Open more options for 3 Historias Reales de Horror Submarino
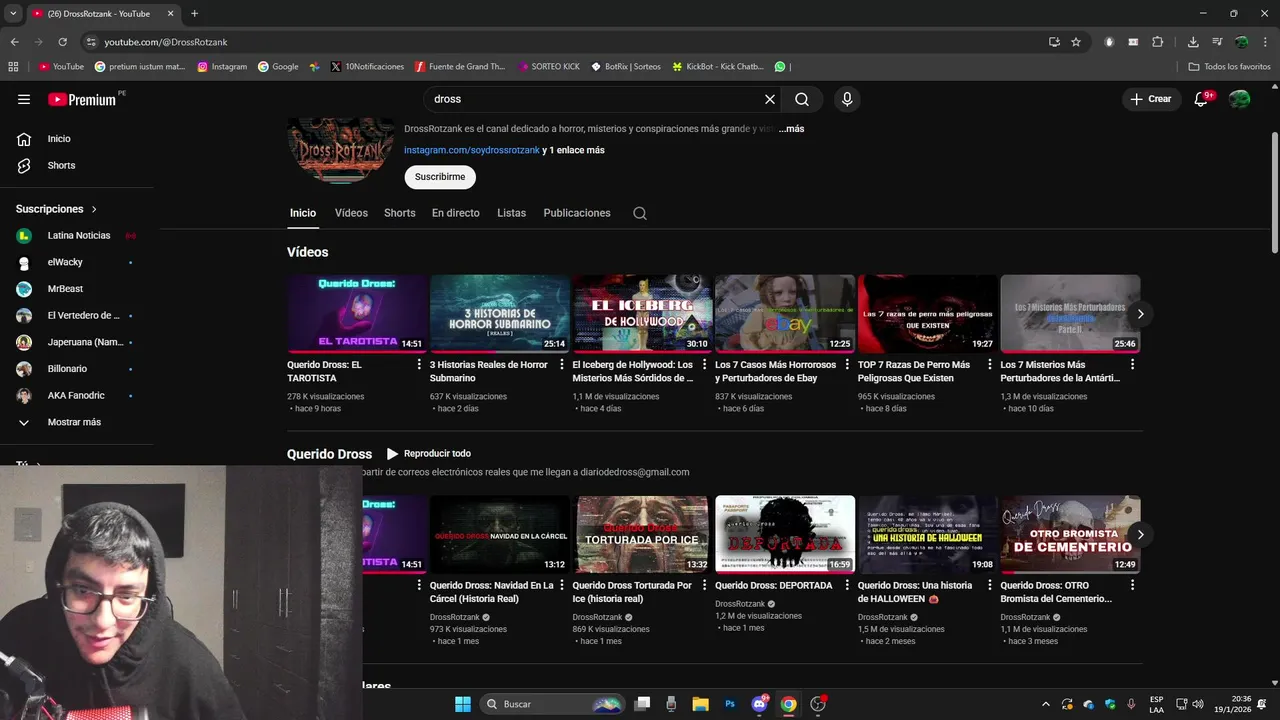The image size is (1280, 720). coord(562,365)
